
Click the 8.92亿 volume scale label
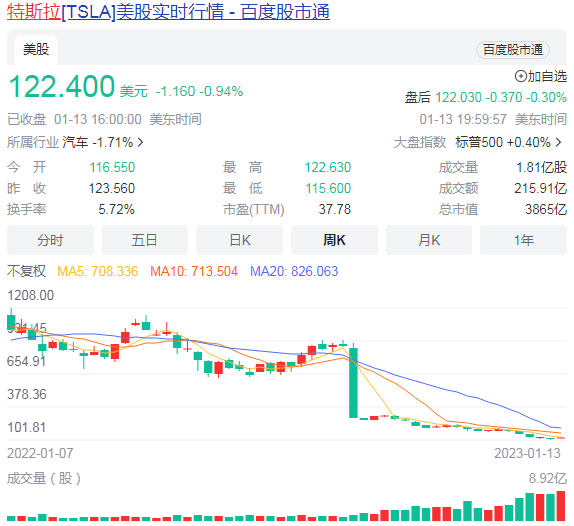tap(548, 478)
